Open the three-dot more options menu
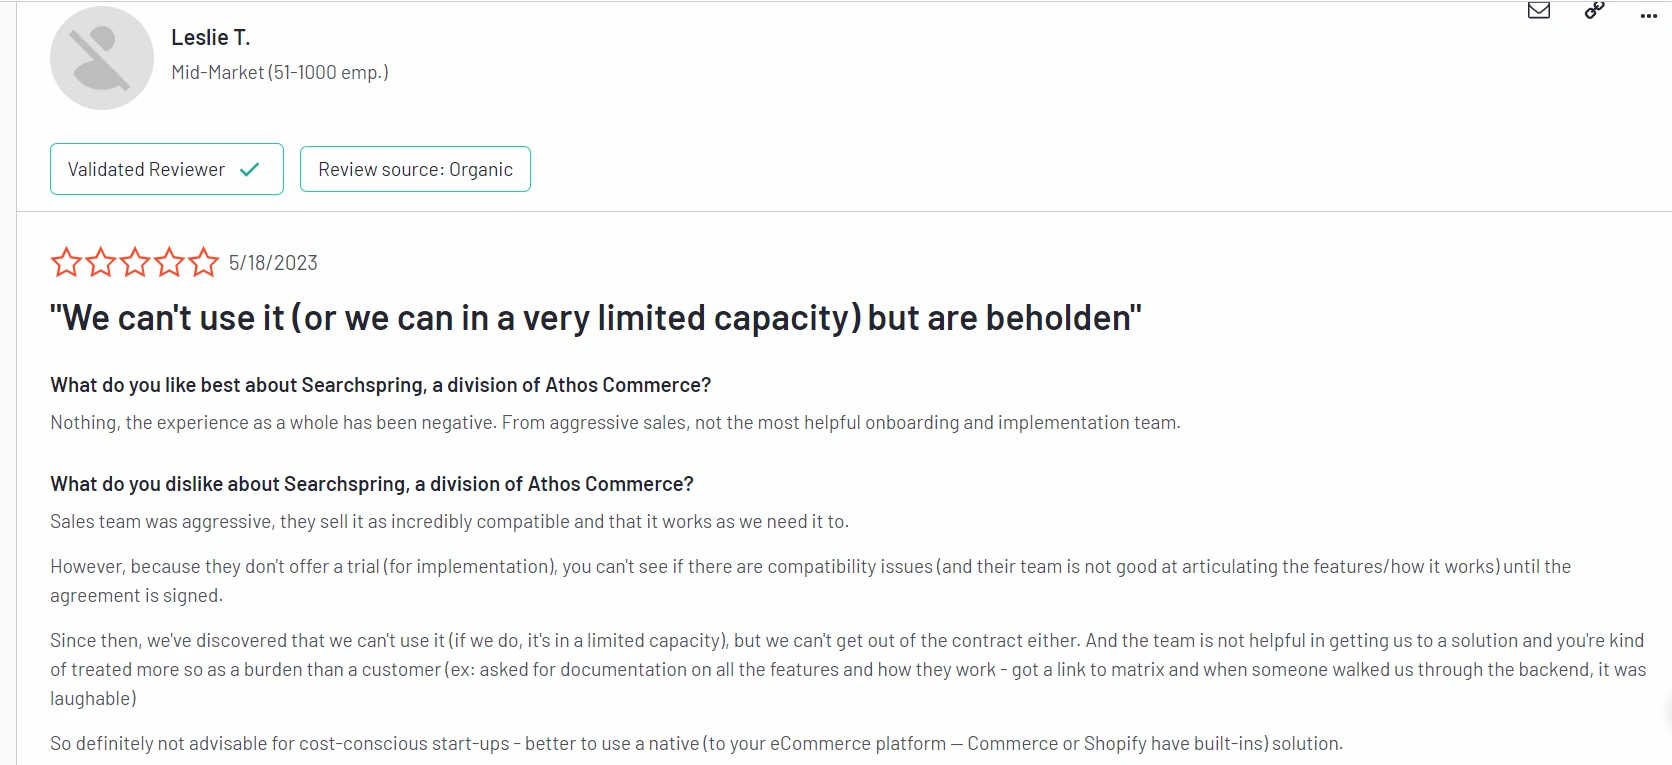The image size is (1672, 765). [1649, 15]
